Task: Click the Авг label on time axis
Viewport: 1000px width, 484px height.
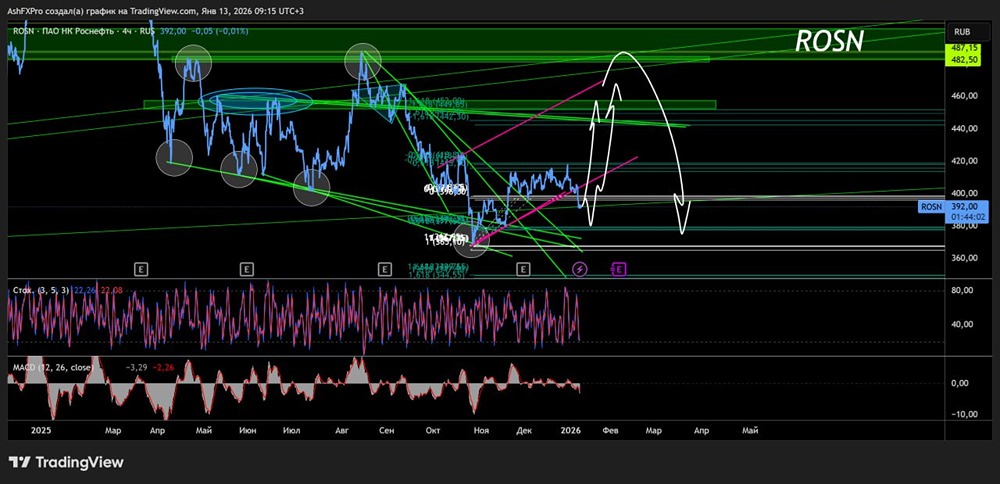Action: click(342, 431)
